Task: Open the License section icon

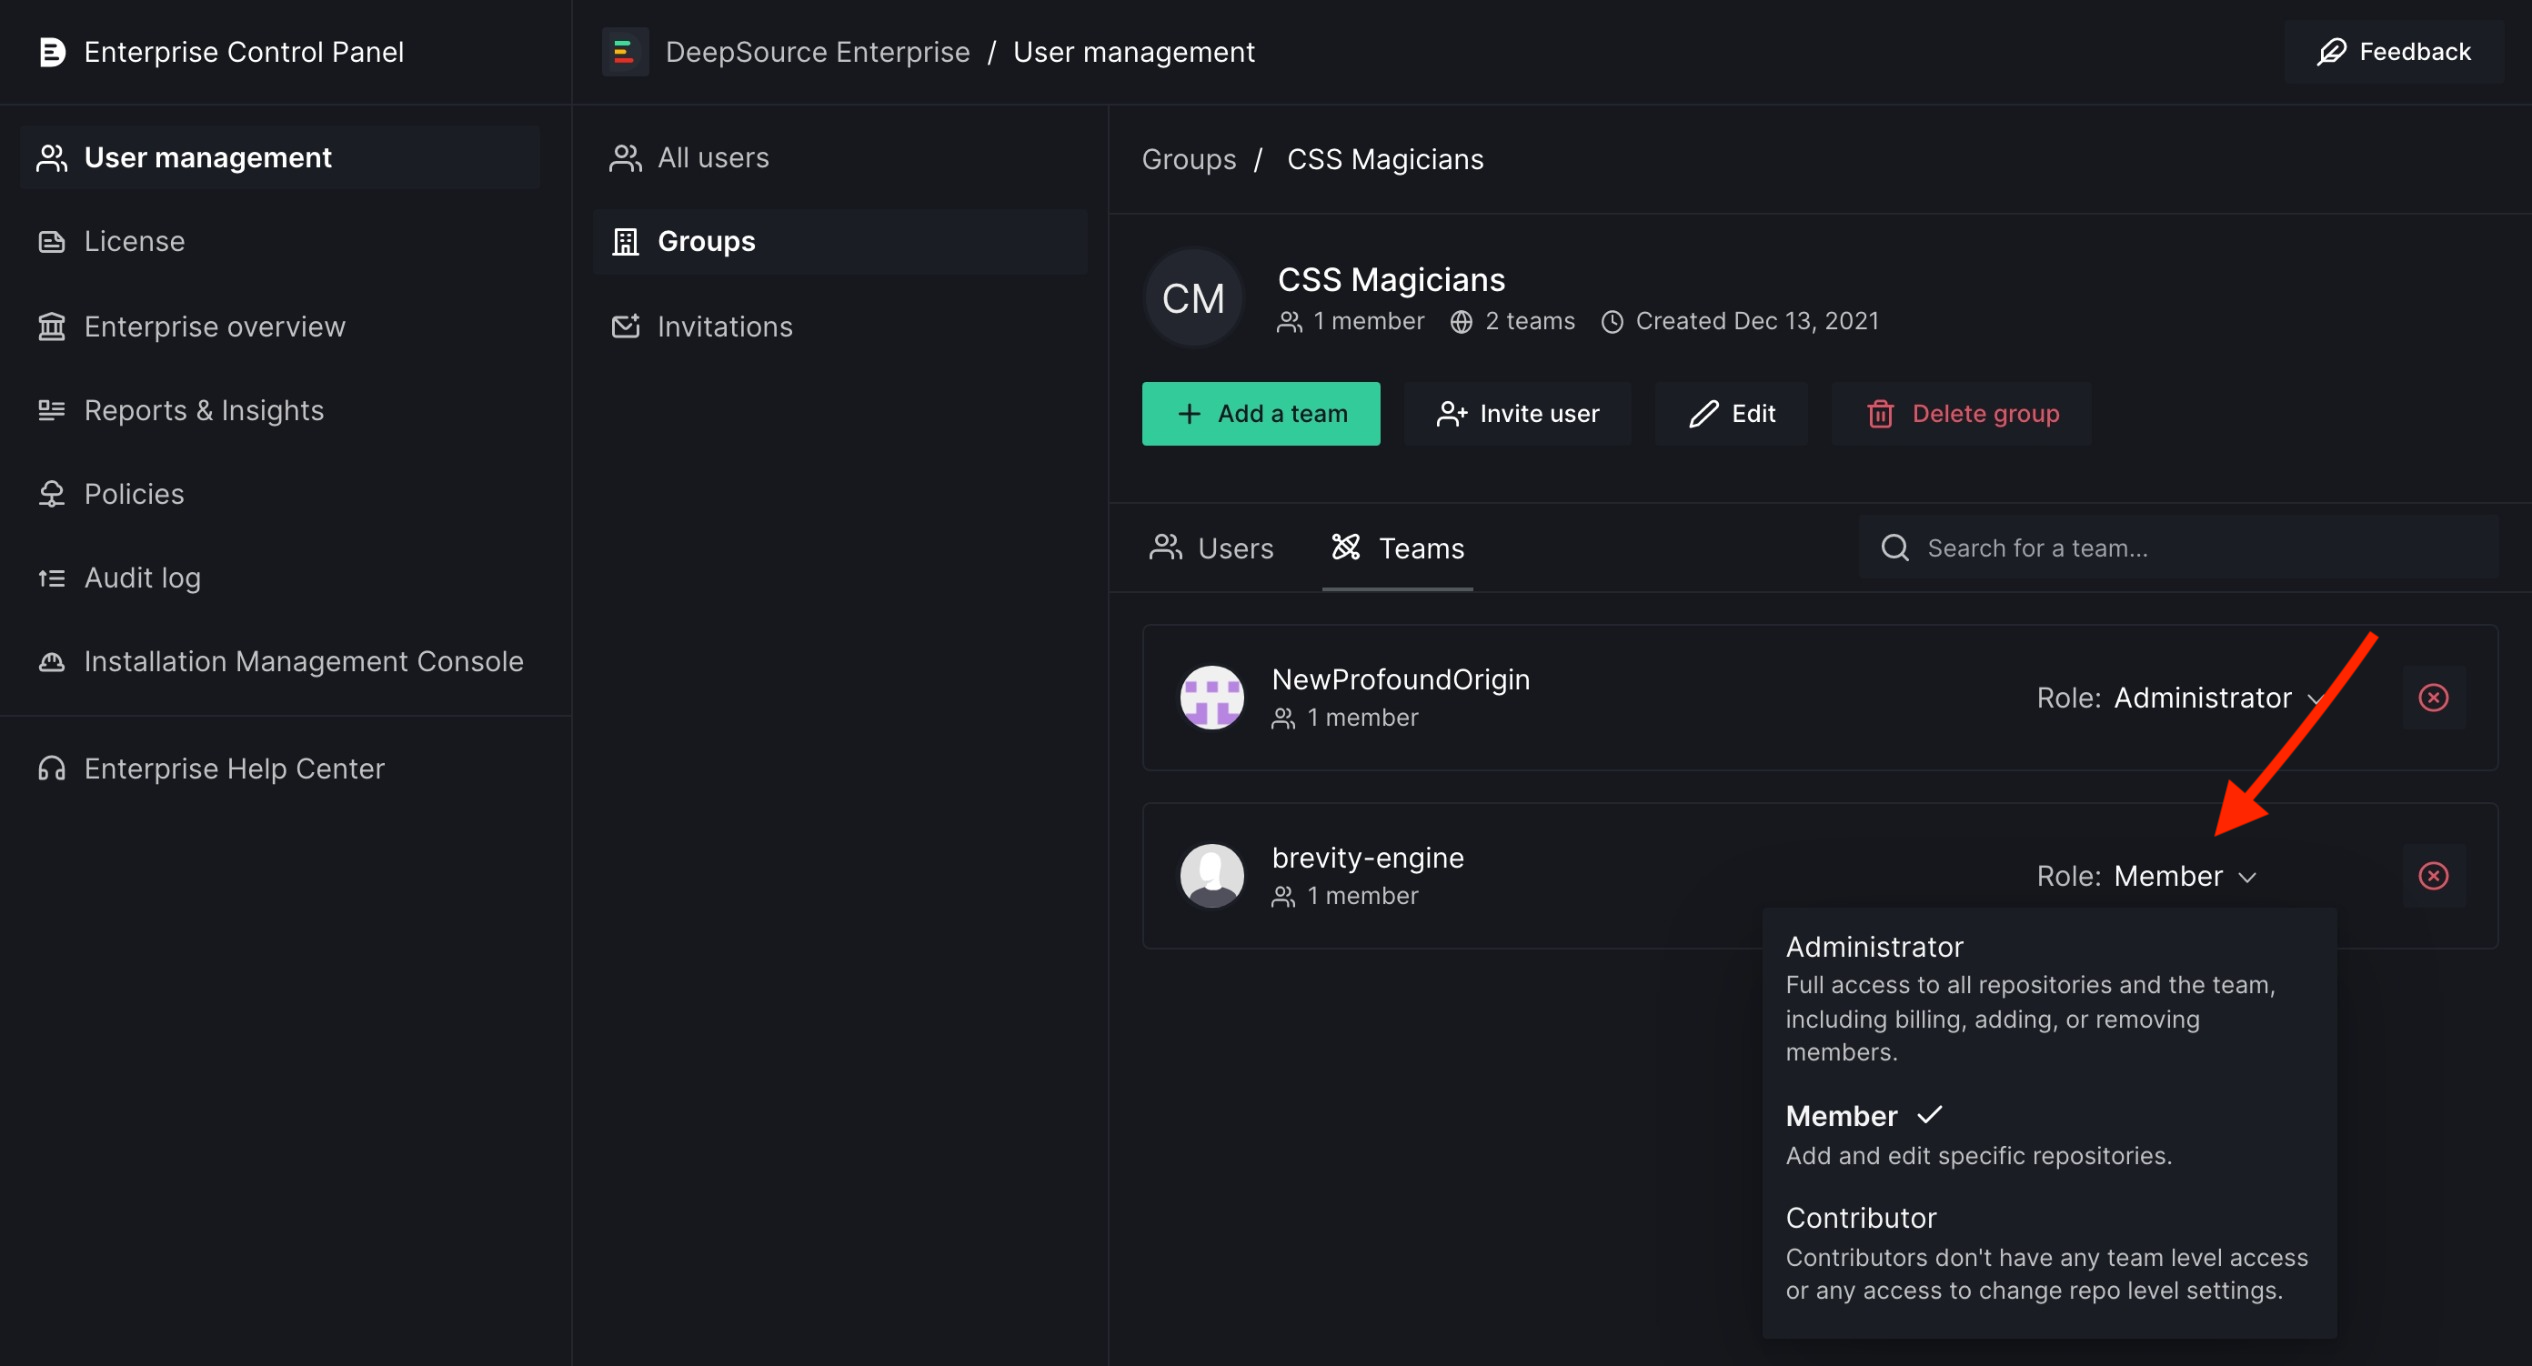Action: click(x=52, y=240)
